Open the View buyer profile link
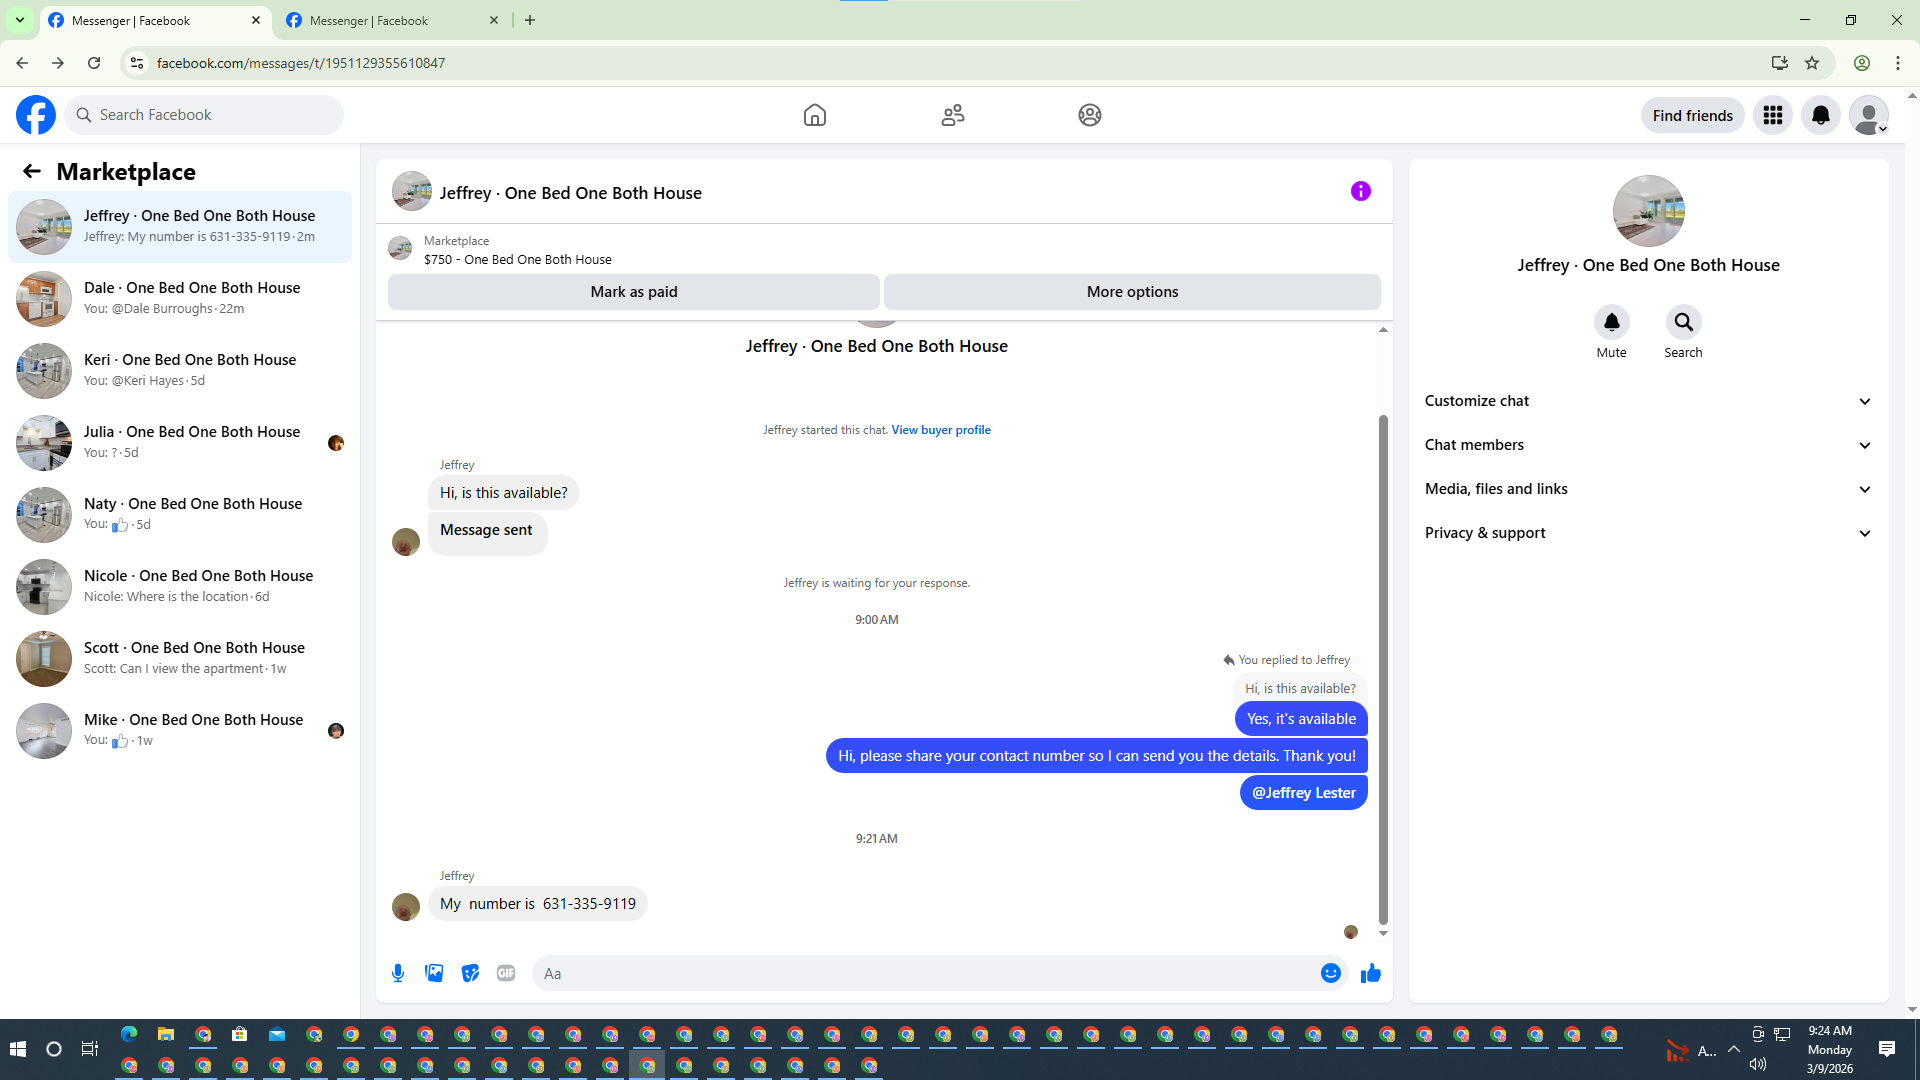 [x=940, y=430]
